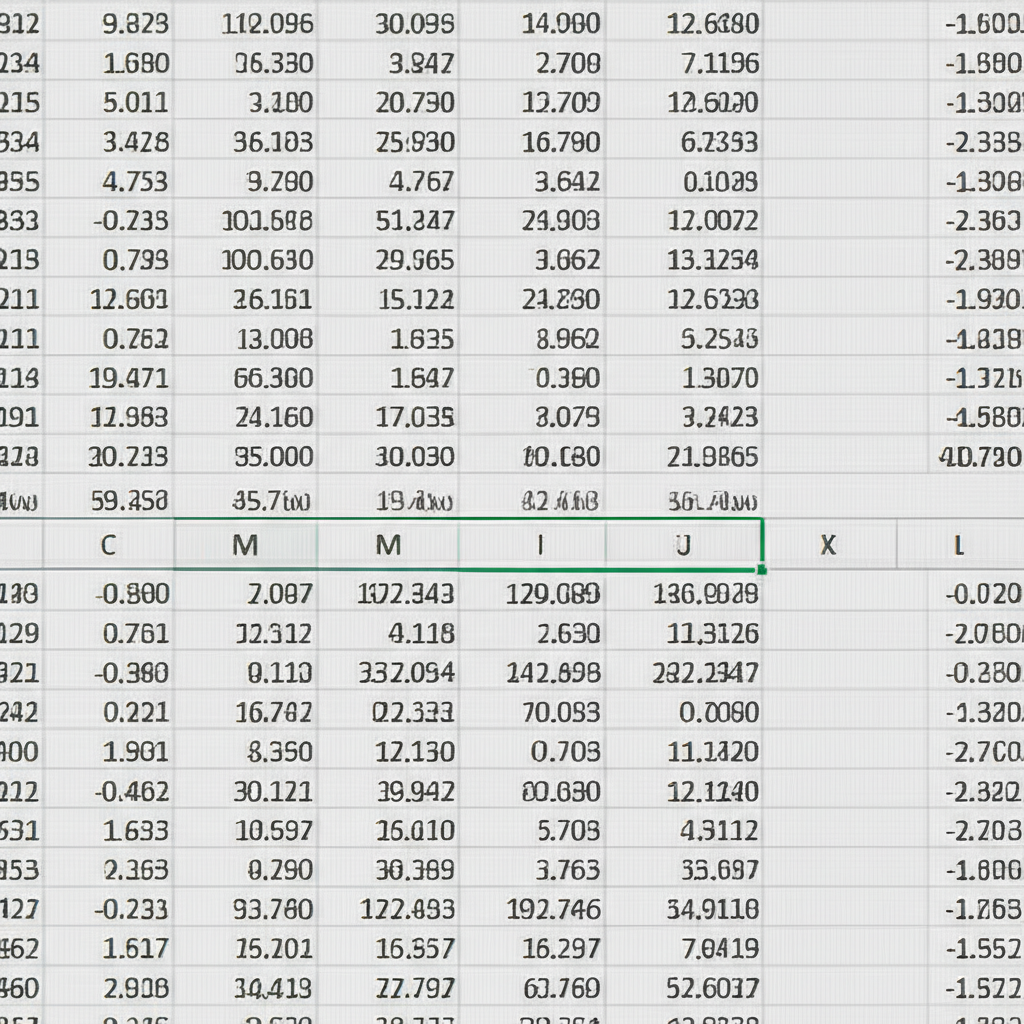Click the cell containing 14.000

pyautogui.click(x=532, y=24)
